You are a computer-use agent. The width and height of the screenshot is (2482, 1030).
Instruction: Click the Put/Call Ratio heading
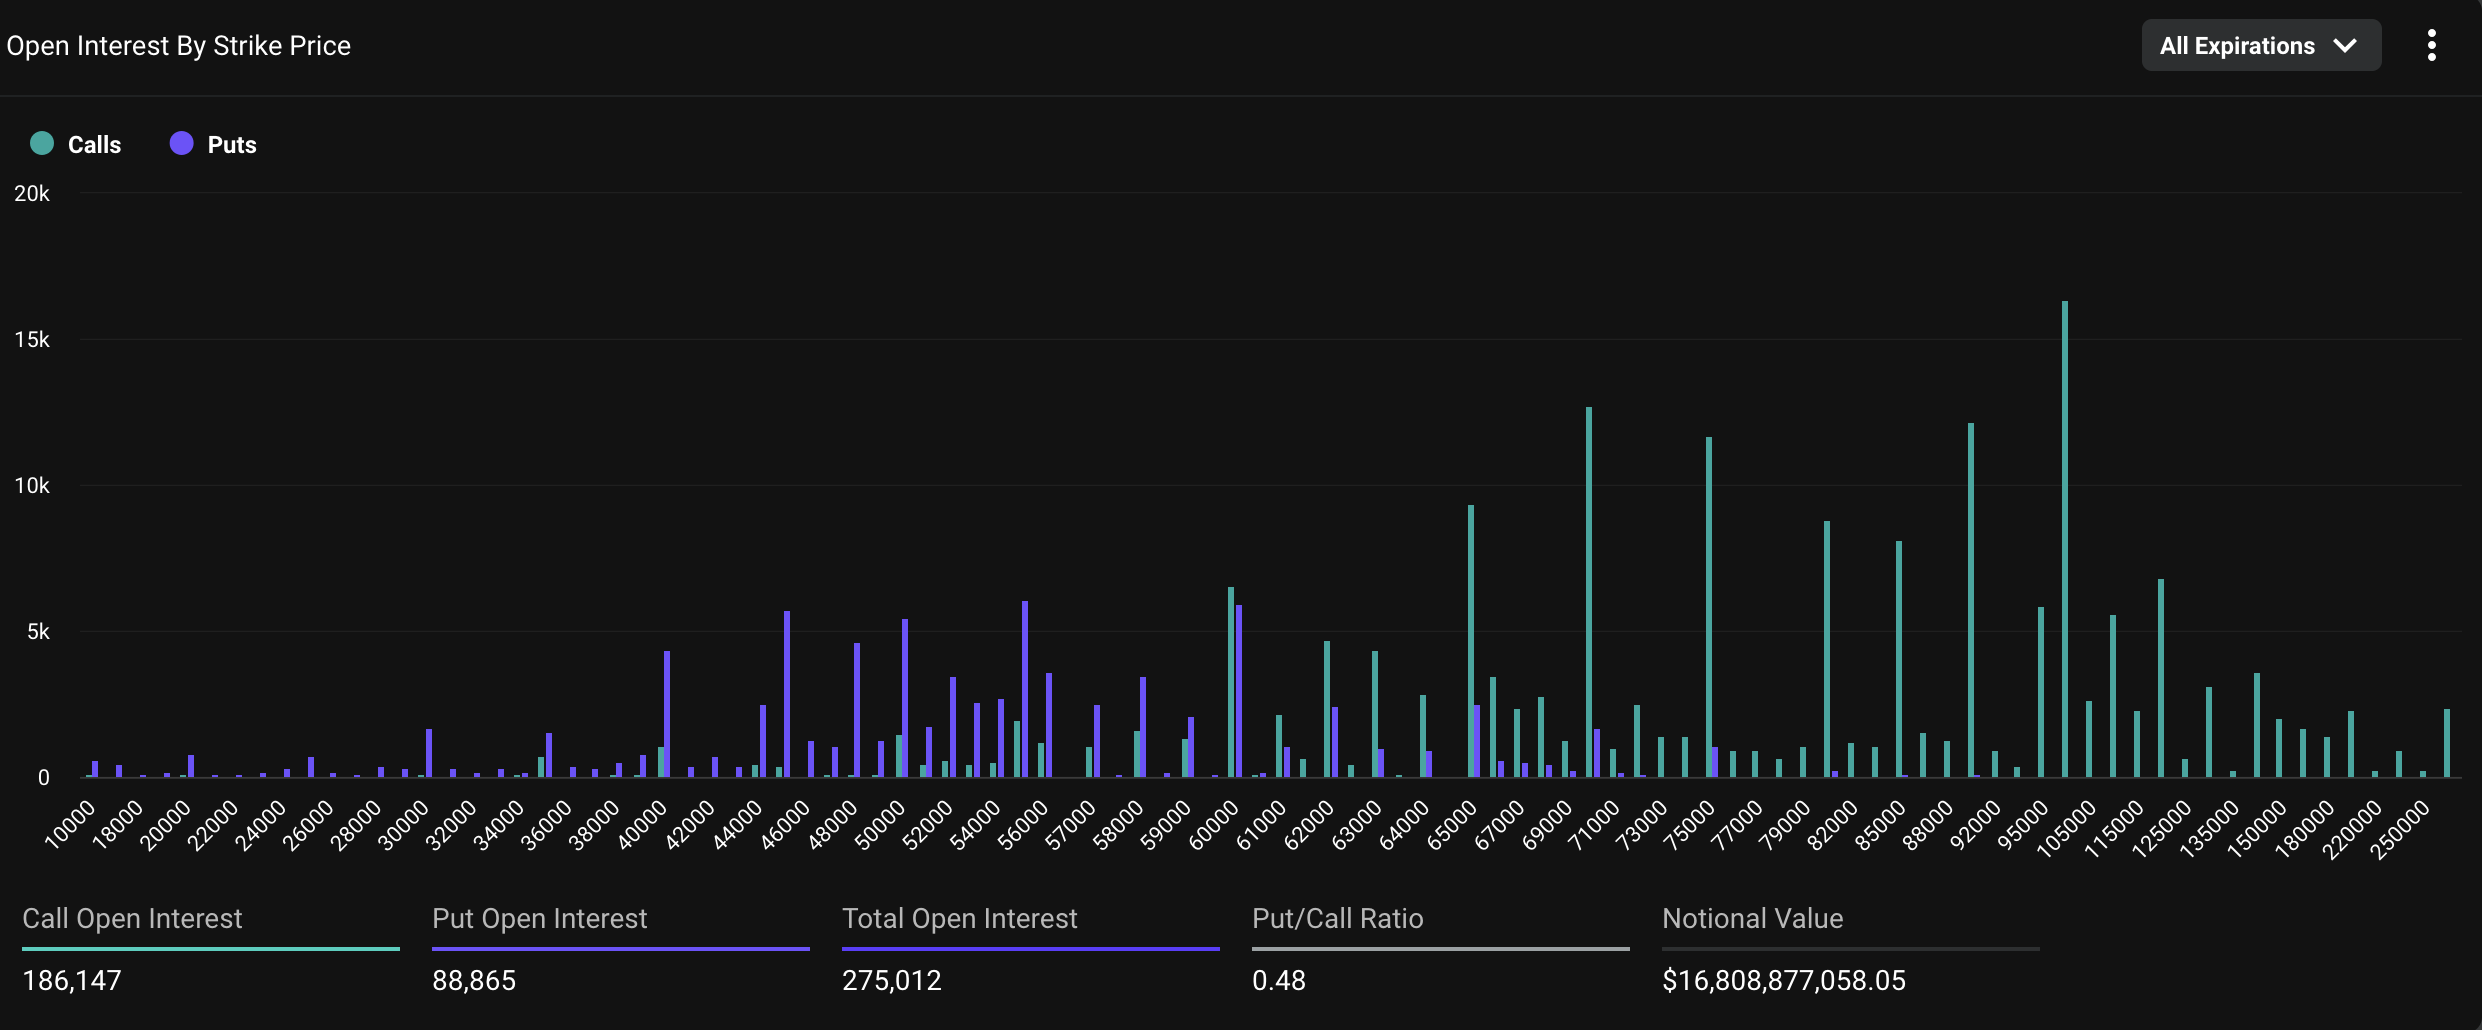coord(1337,918)
